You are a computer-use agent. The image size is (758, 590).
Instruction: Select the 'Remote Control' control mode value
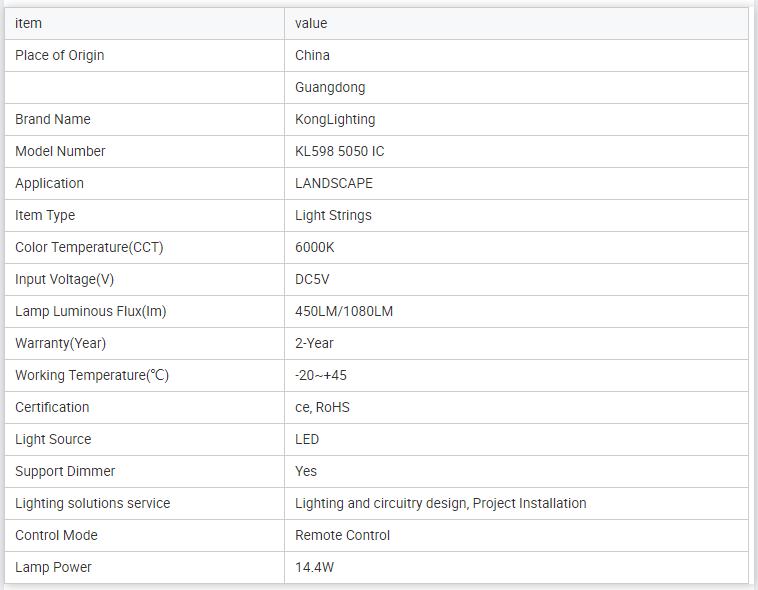click(x=342, y=535)
